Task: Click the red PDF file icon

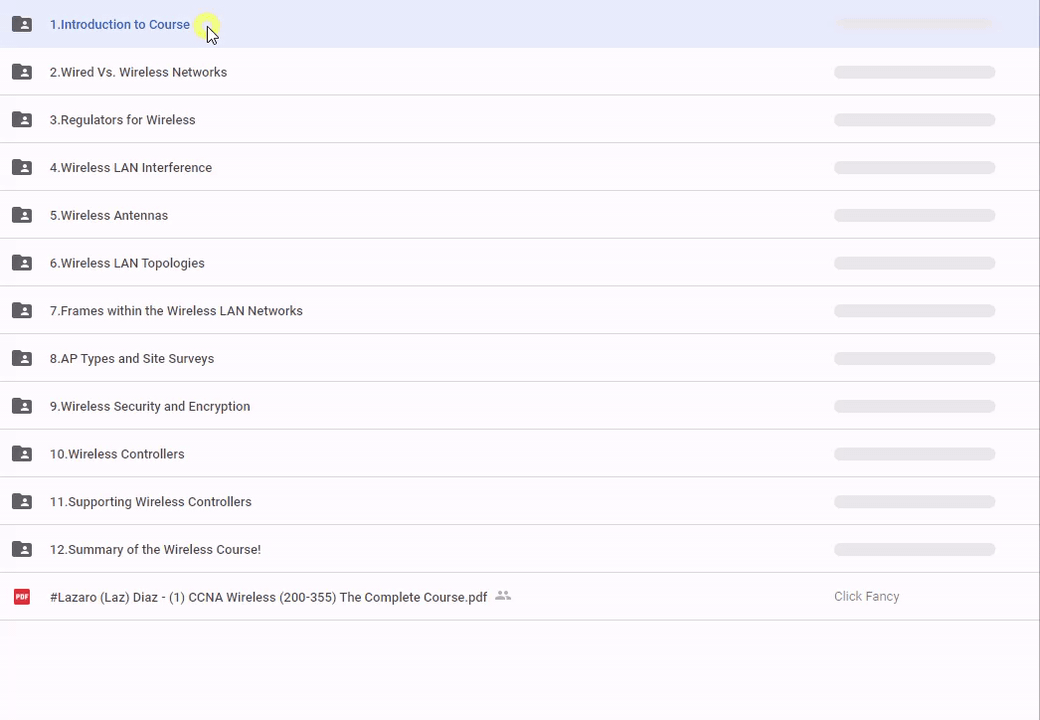Action: [22, 597]
